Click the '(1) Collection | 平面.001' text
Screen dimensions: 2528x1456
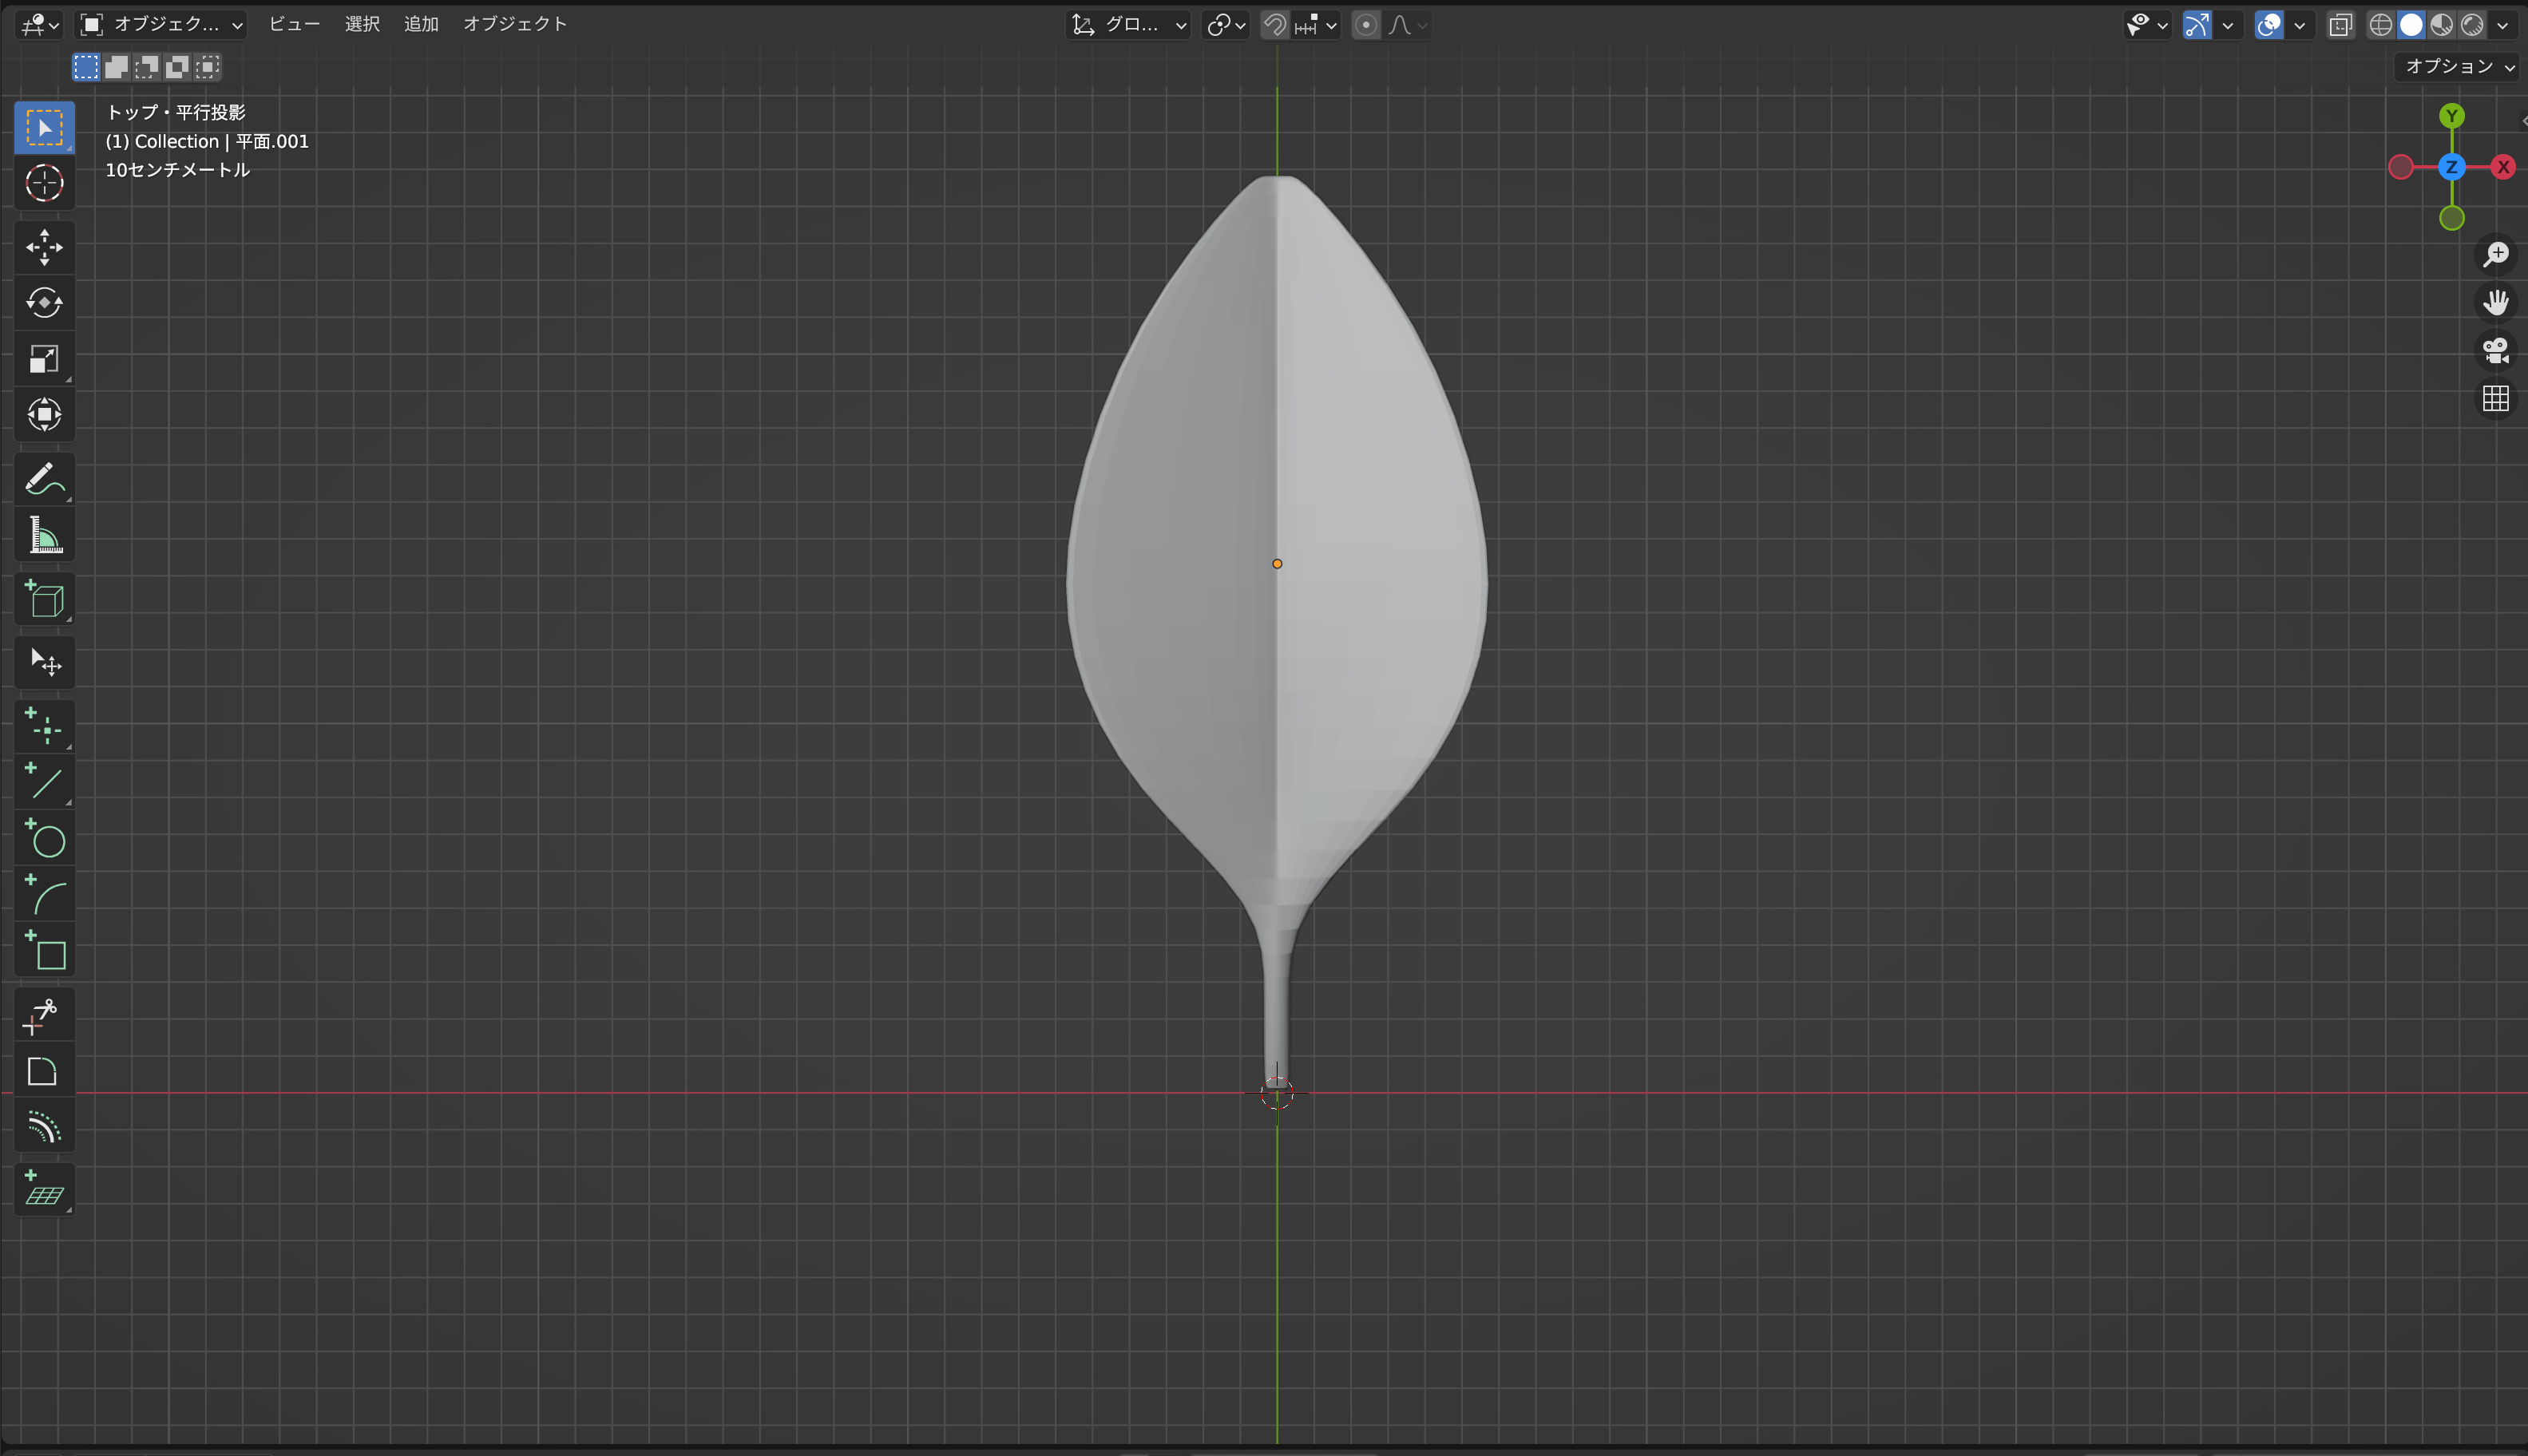207,141
